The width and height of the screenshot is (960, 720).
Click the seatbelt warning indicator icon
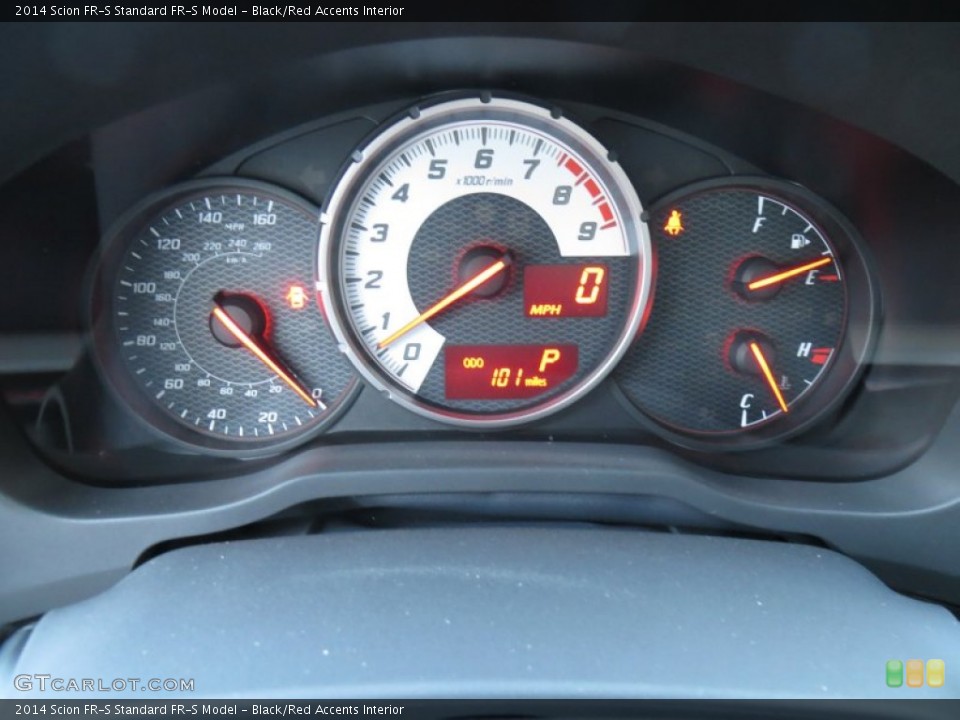pyautogui.click(x=674, y=223)
